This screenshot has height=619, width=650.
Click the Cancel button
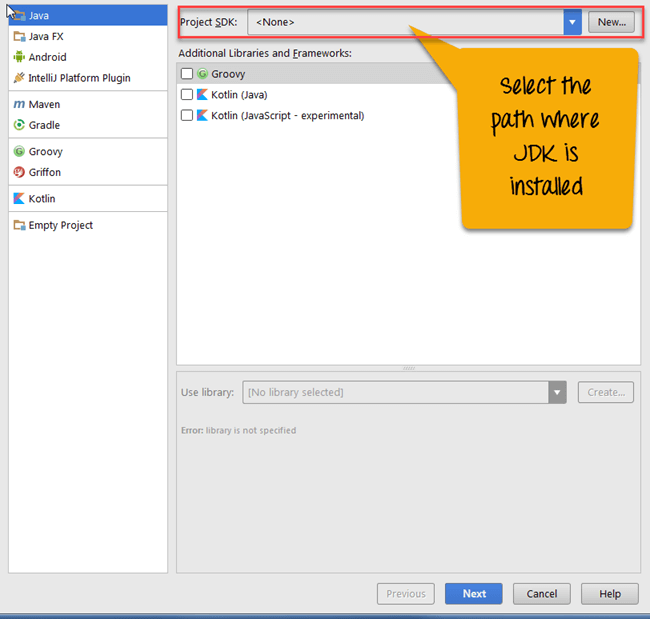tap(541, 593)
